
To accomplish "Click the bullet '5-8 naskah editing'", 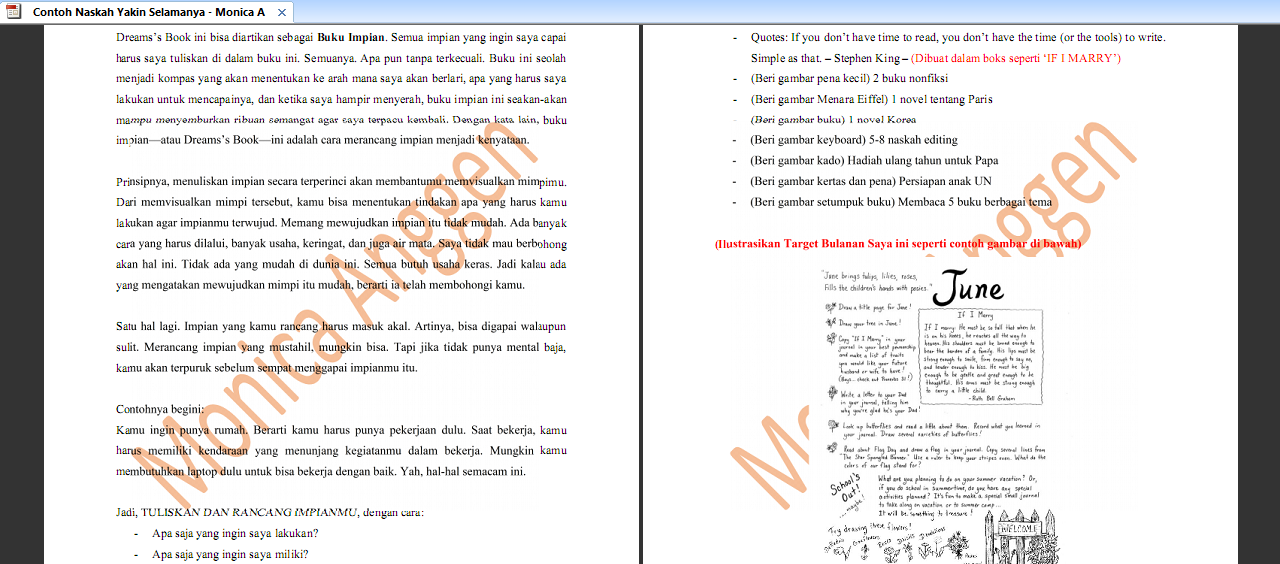I will pyautogui.click(x=911, y=140).
